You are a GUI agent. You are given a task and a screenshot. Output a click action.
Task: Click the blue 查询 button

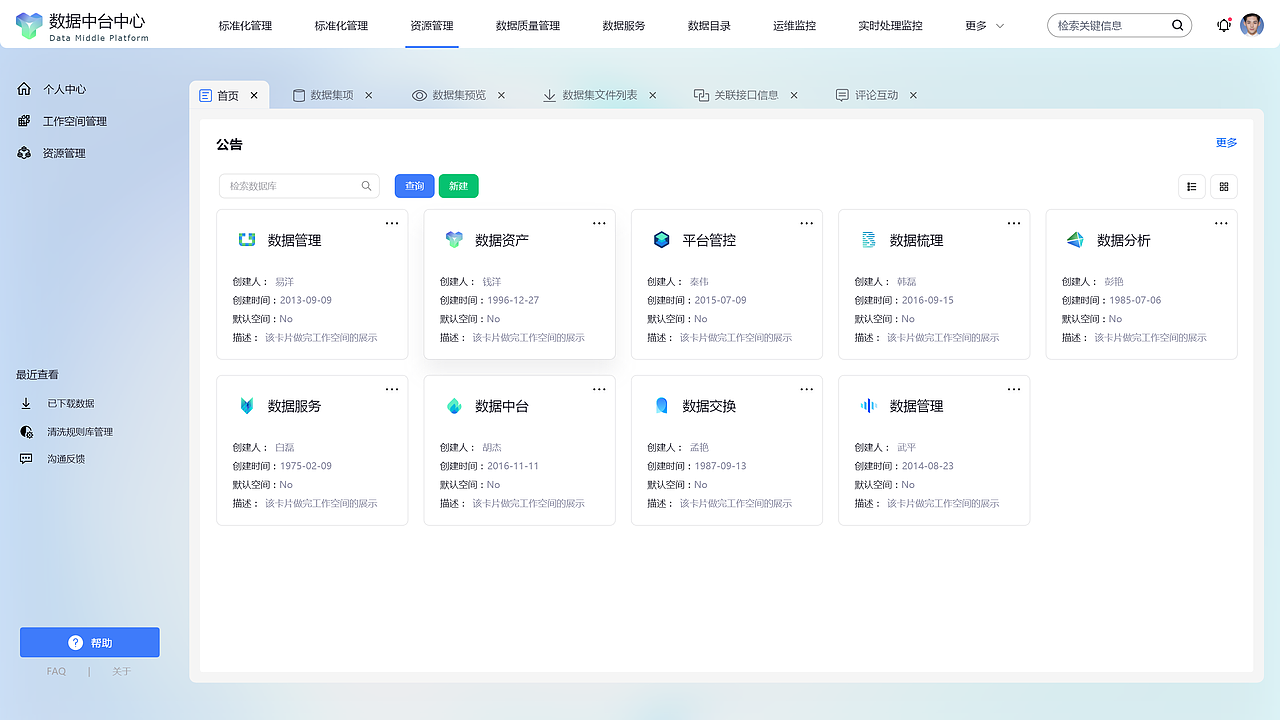tap(415, 186)
